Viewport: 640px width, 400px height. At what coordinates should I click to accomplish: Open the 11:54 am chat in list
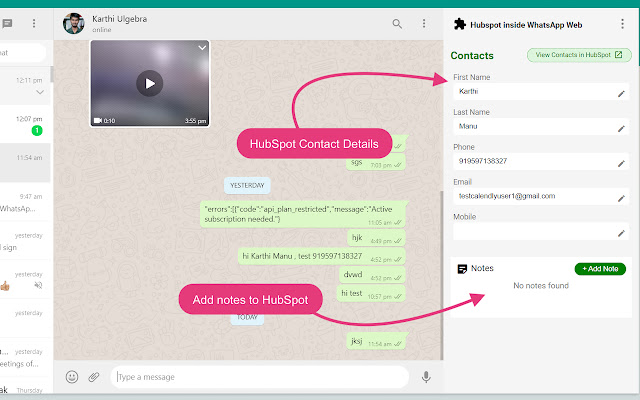(x=25, y=162)
